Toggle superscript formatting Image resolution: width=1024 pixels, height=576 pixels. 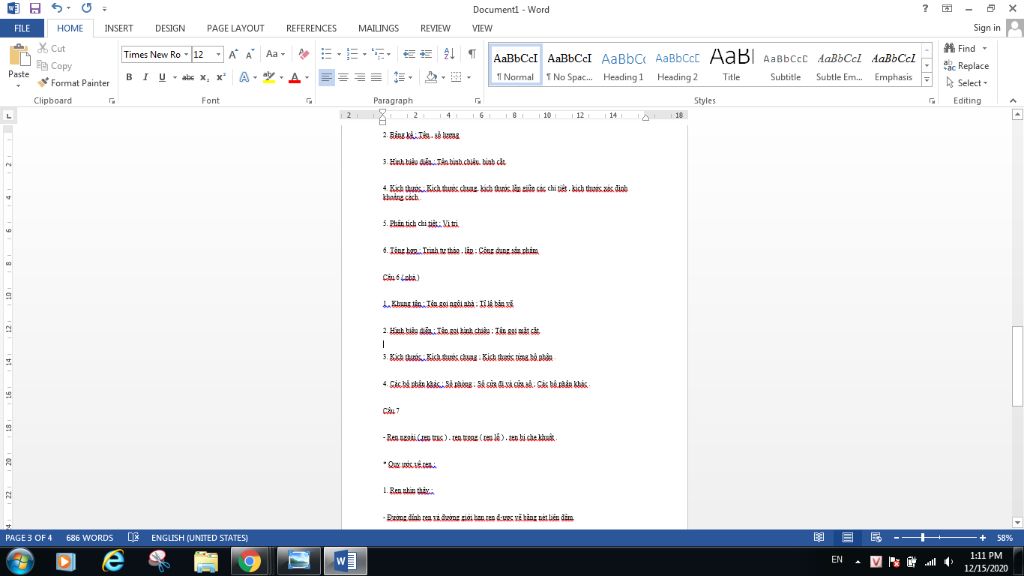221,77
